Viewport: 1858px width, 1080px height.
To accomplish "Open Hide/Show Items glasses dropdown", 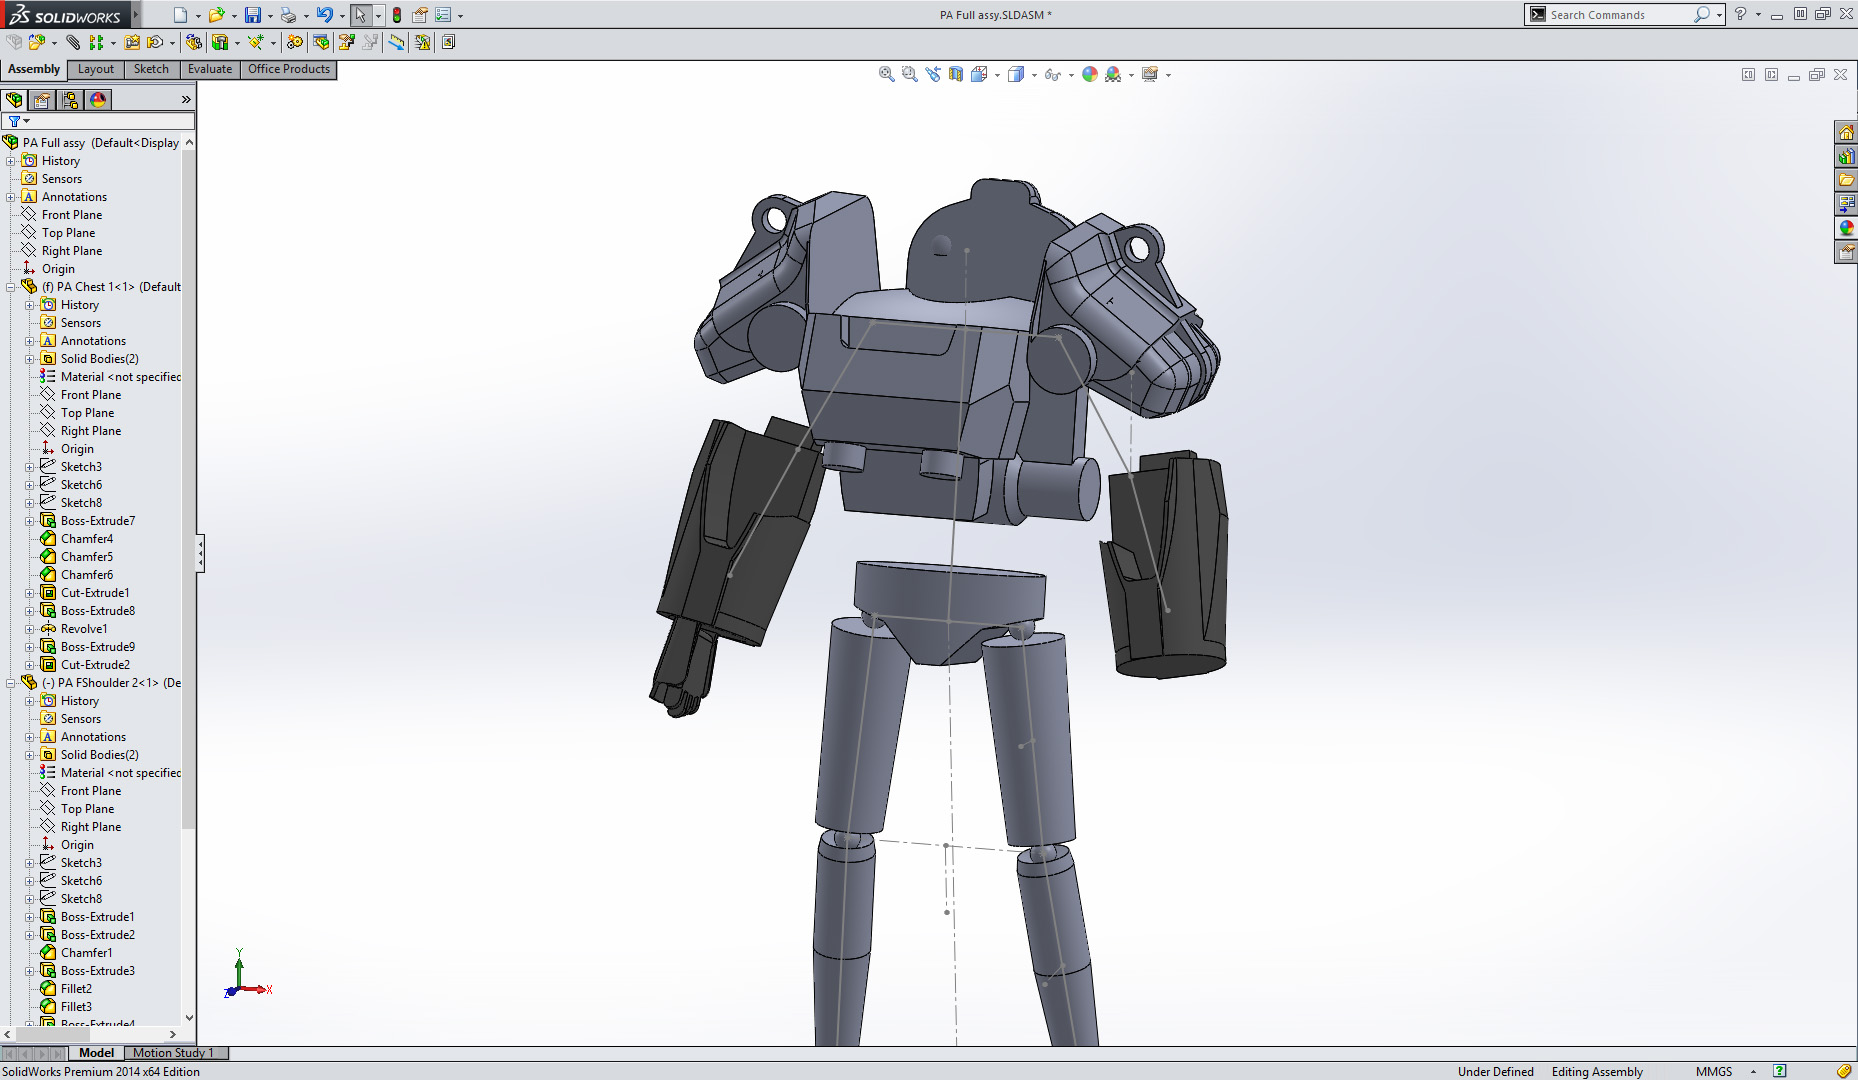I will [1072, 75].
